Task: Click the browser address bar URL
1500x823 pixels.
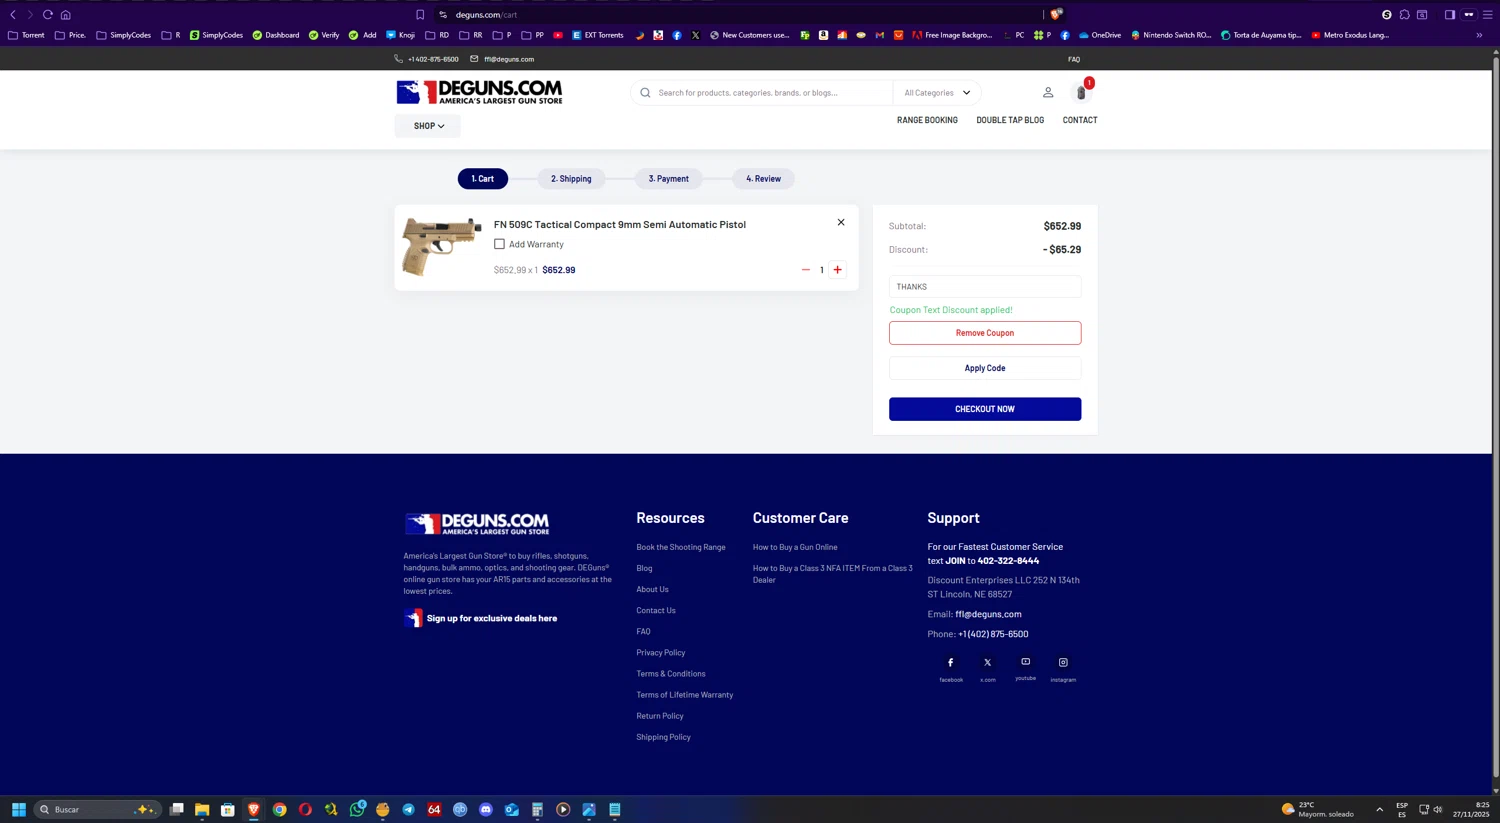Action: 486,15
